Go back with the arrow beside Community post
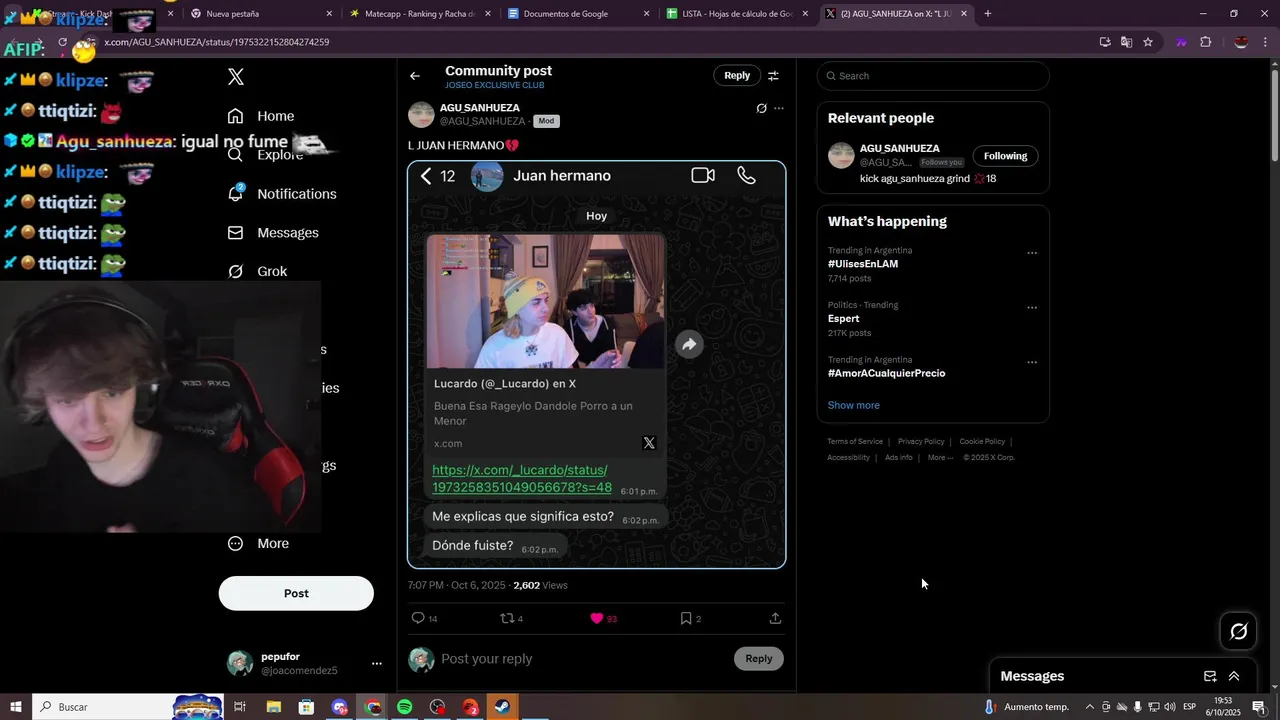Image resolution: width=1280 pixels, height=720 pixels. [x=415, y=76]
